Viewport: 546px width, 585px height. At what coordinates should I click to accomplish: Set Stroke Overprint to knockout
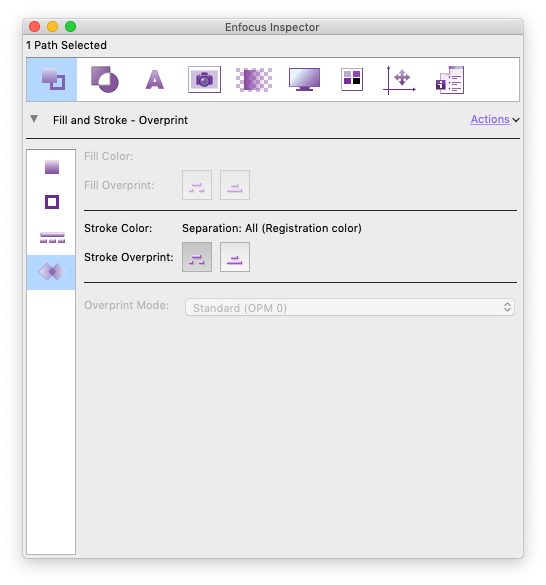[x=197, y=257]
